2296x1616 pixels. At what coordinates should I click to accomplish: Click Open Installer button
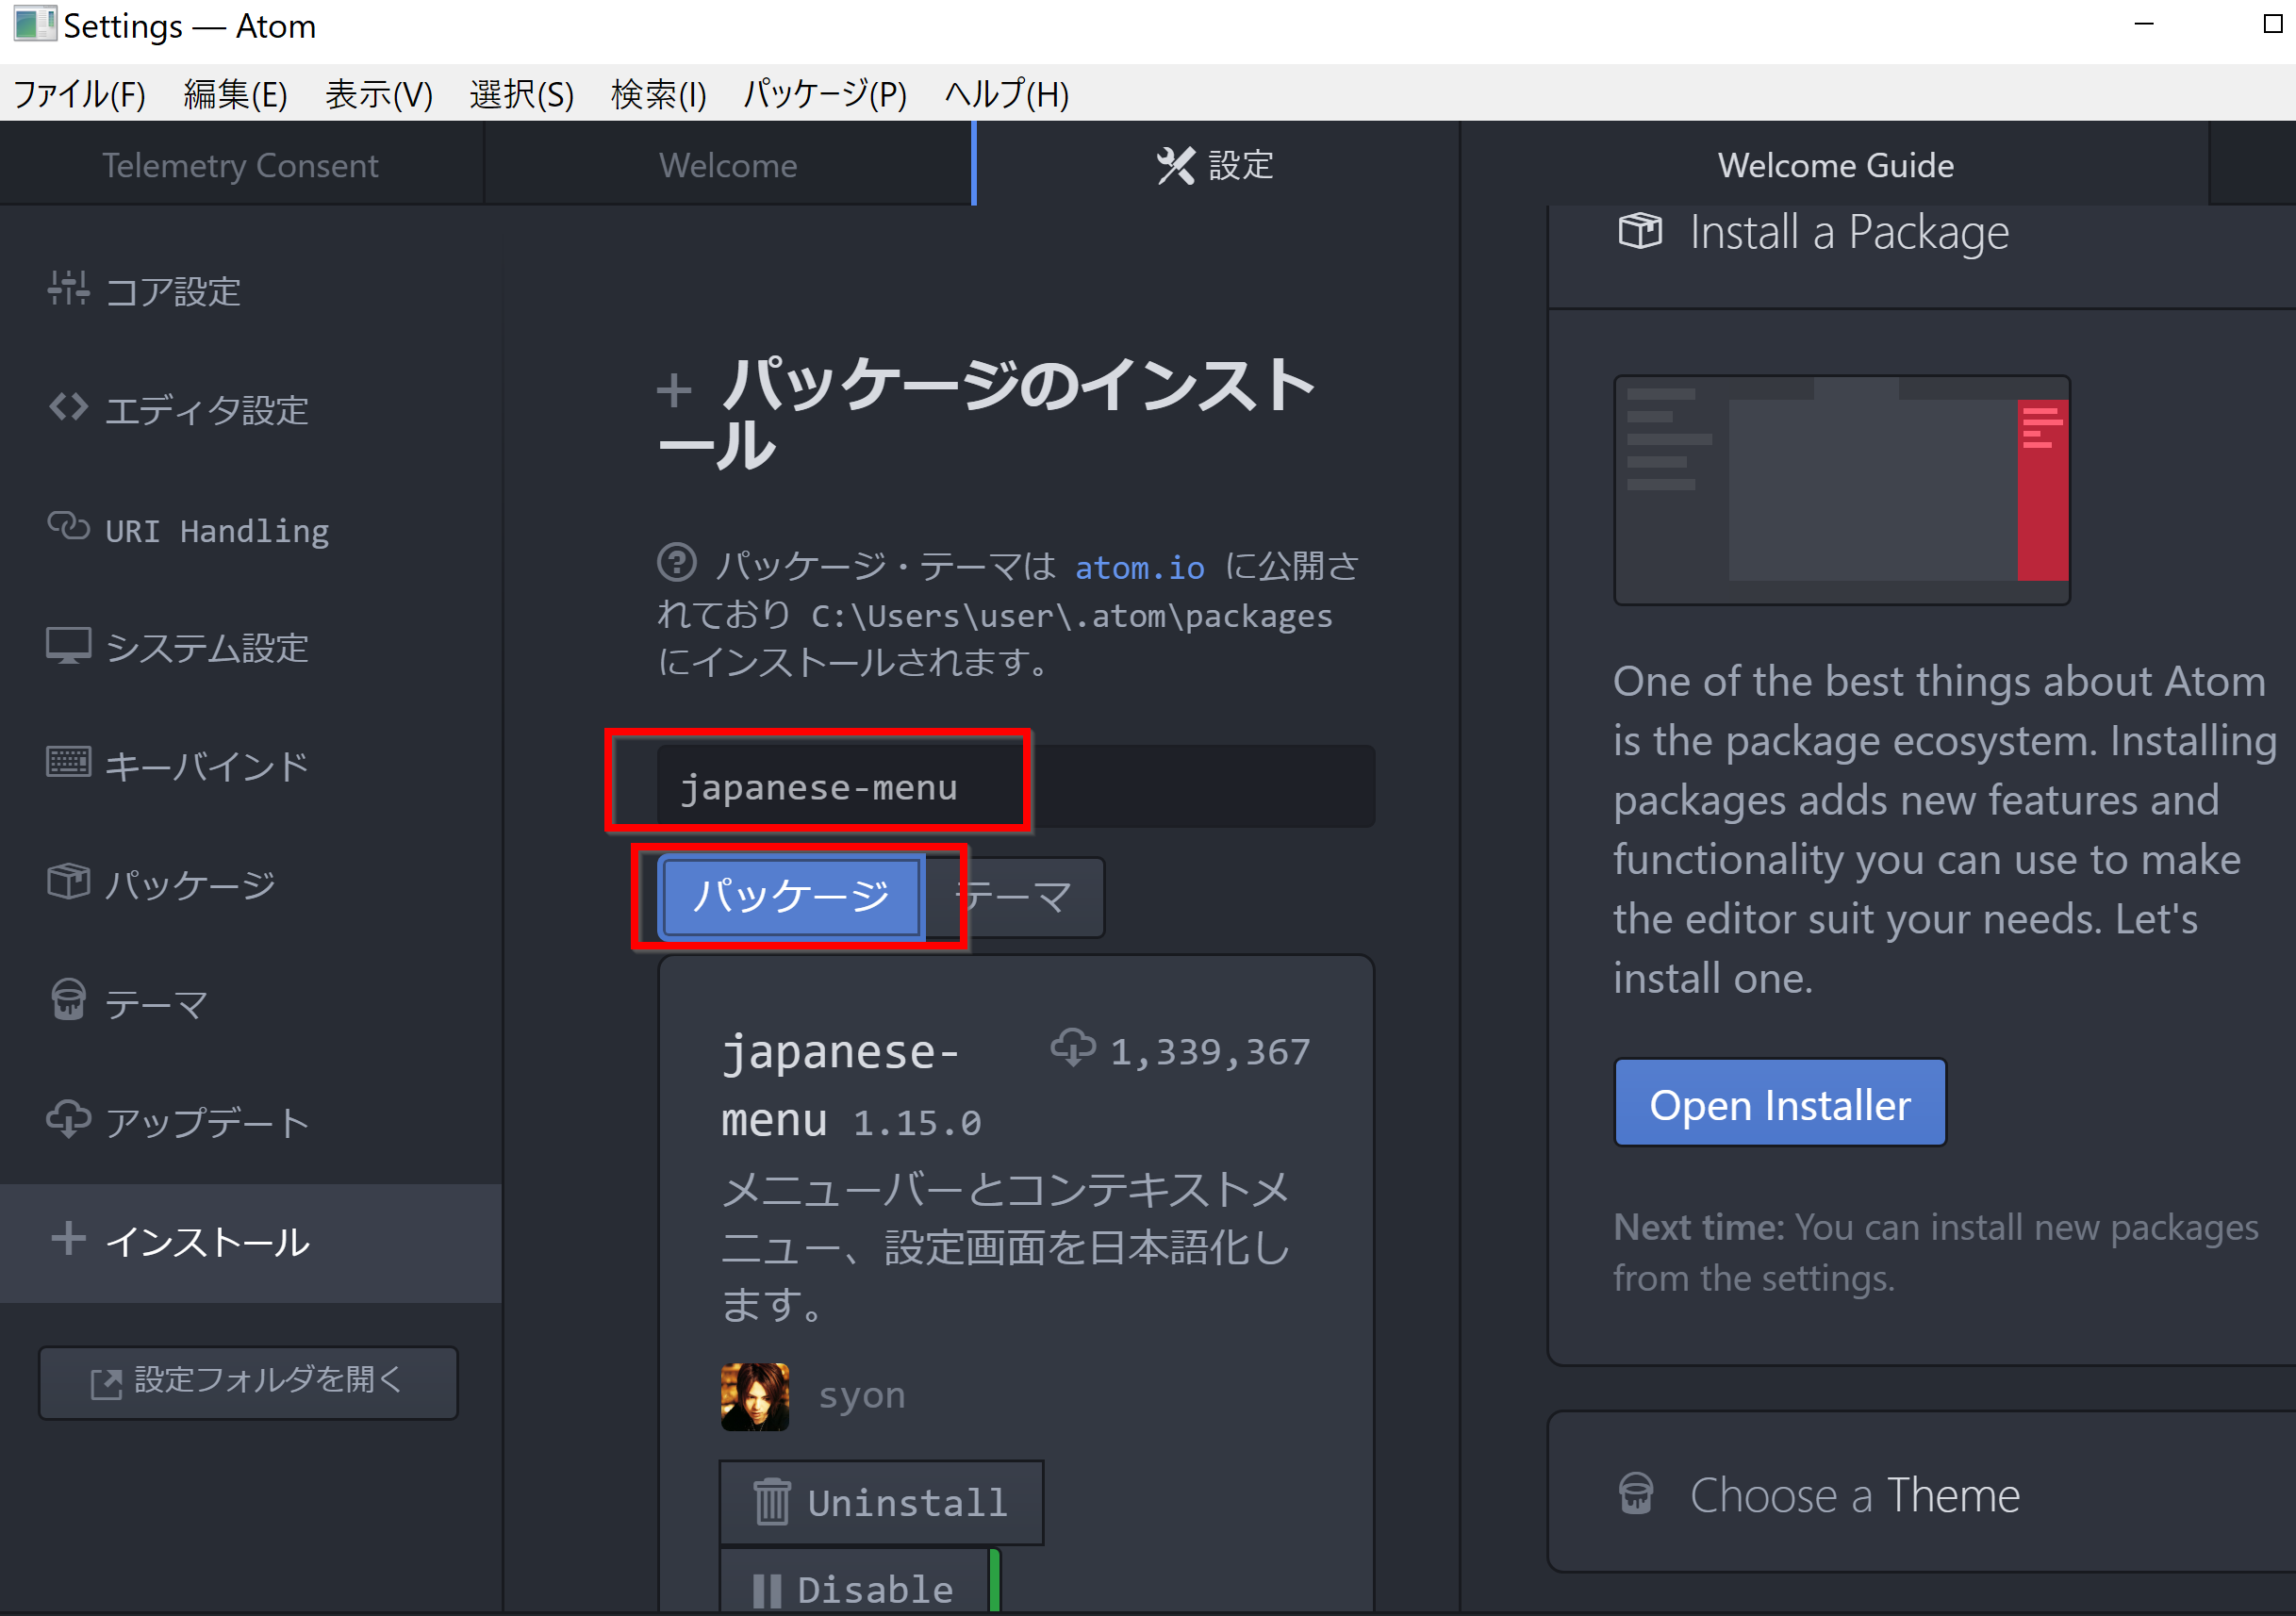point(1780,1104)
